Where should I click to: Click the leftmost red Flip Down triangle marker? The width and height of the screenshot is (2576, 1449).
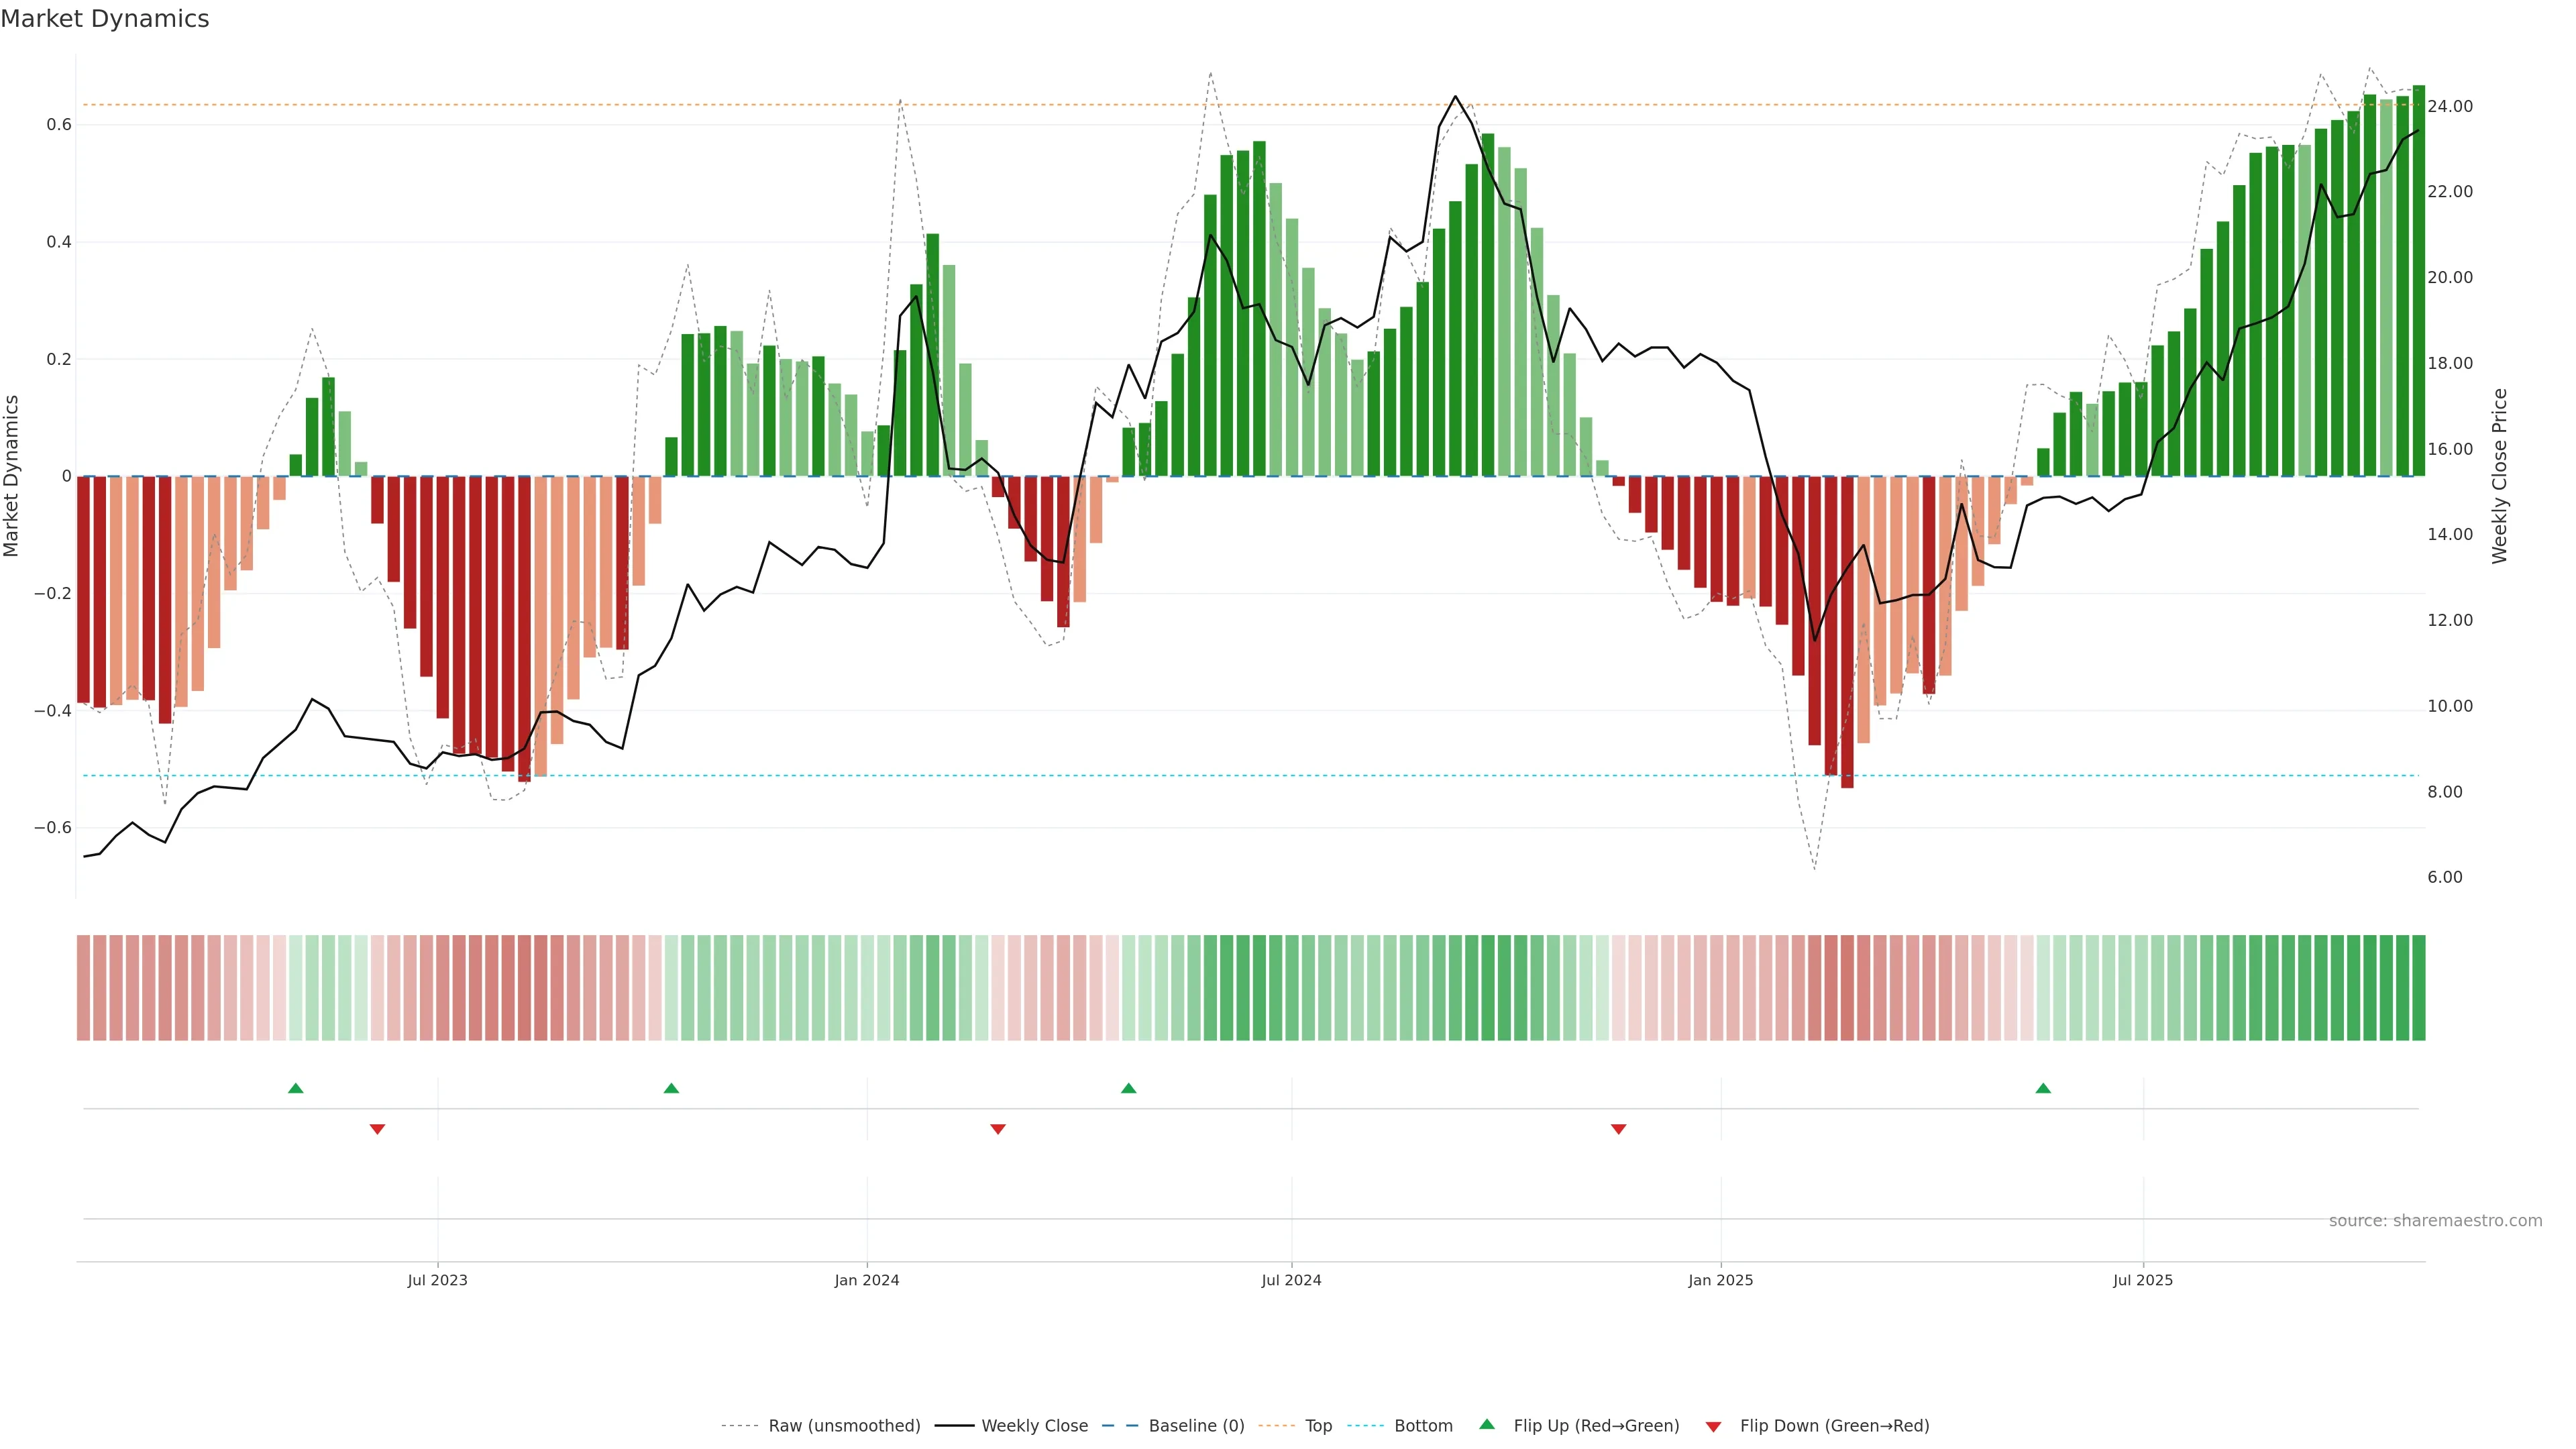377,1129
